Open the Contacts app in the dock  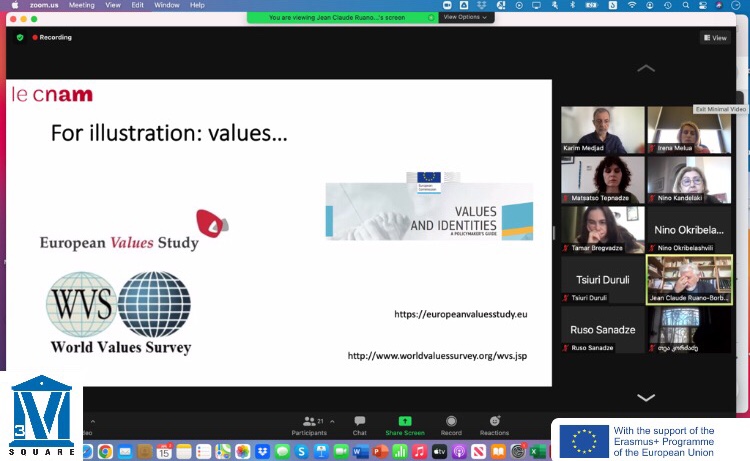pos(144,451)
